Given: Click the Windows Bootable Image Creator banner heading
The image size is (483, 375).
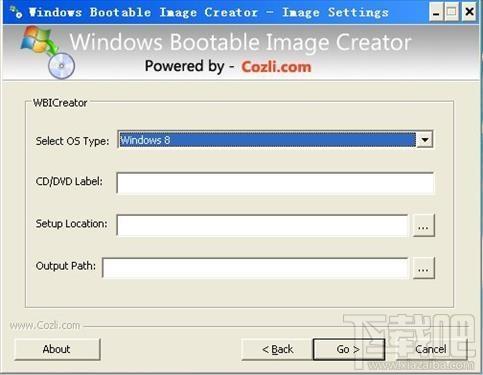Looking at the screenshot, I should (240, 42).
